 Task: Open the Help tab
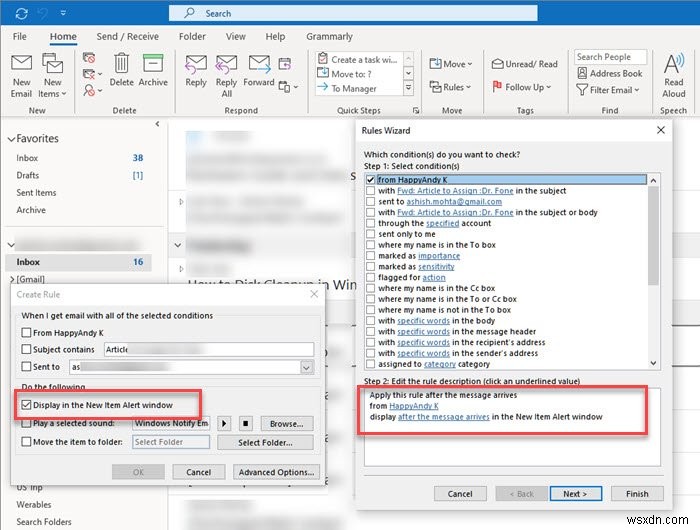point(275,37)
